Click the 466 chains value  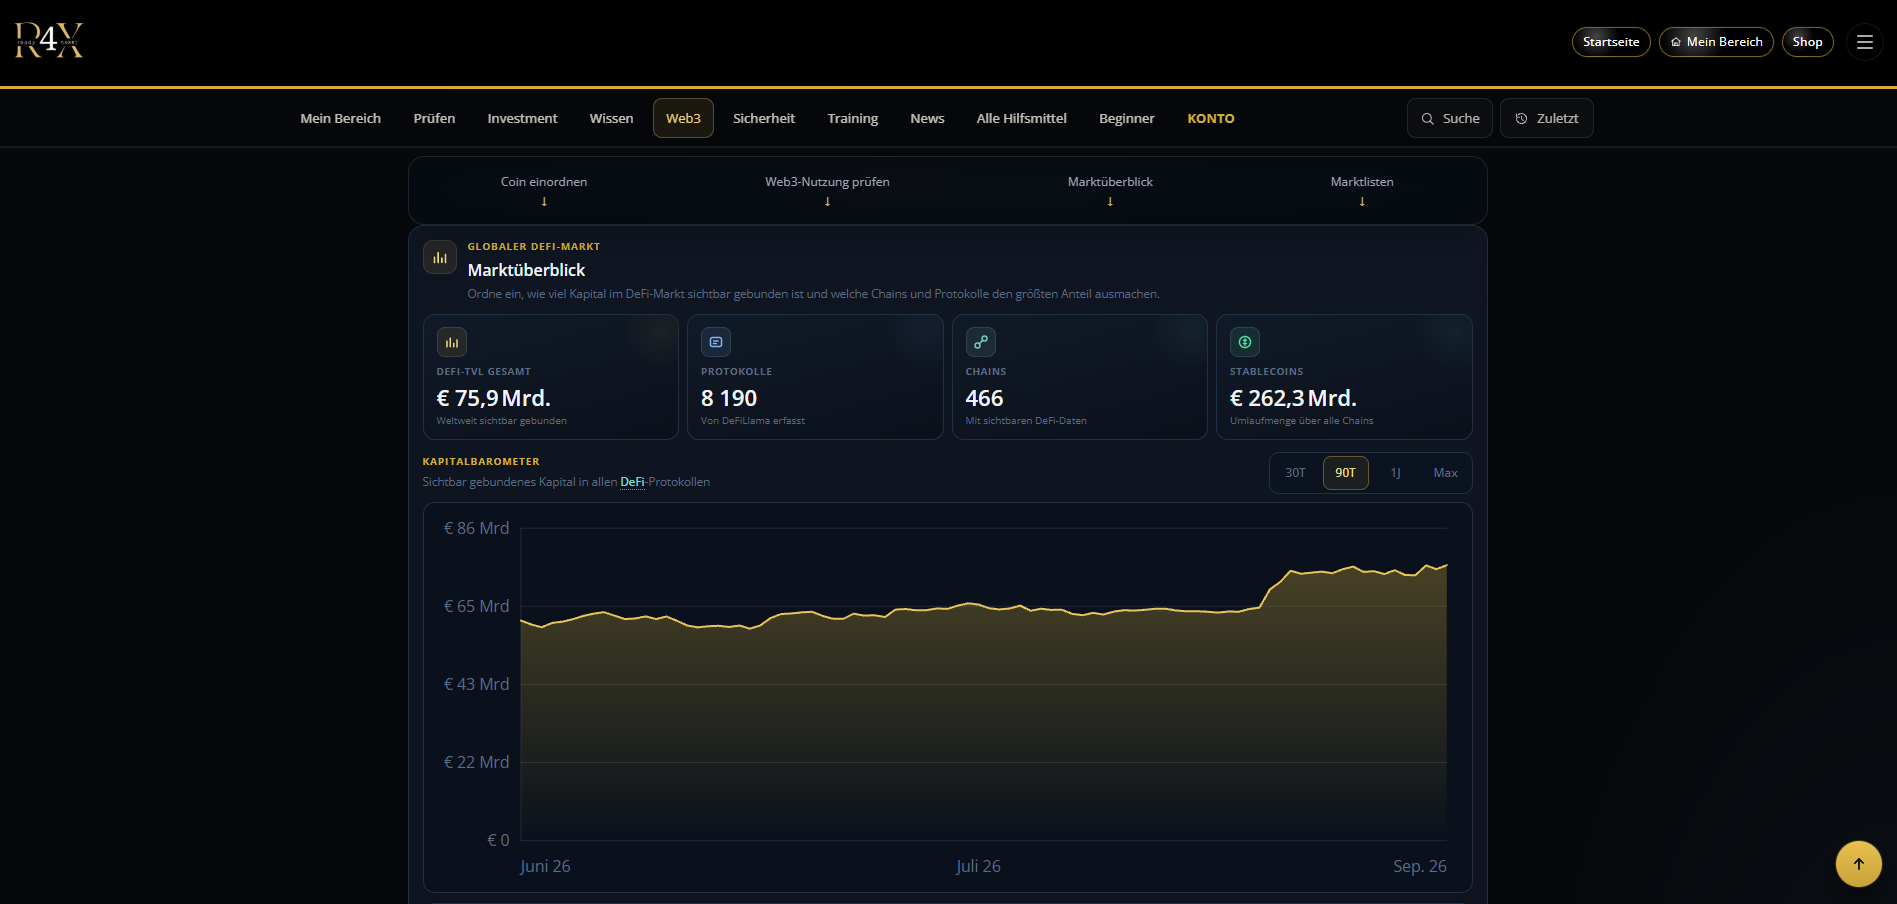[x=984, y=398]
